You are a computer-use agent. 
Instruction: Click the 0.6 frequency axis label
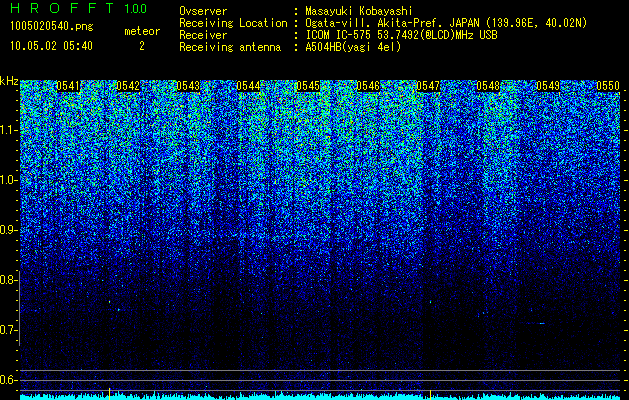coord(8,380)
